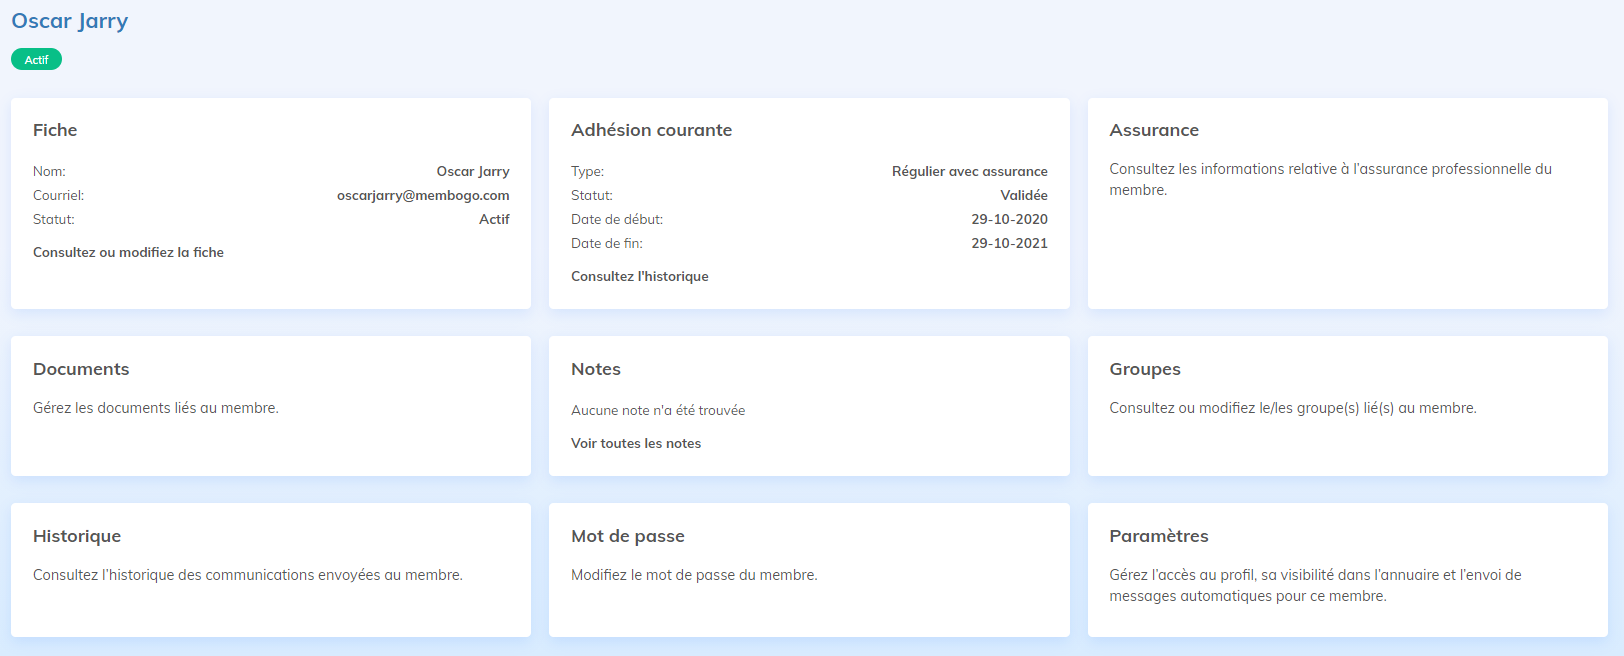Click 'Aucune note n'a été trouvée' text
Image resolution: width=1624 pixels, height=656 pixels.
[x=657, y=410]
